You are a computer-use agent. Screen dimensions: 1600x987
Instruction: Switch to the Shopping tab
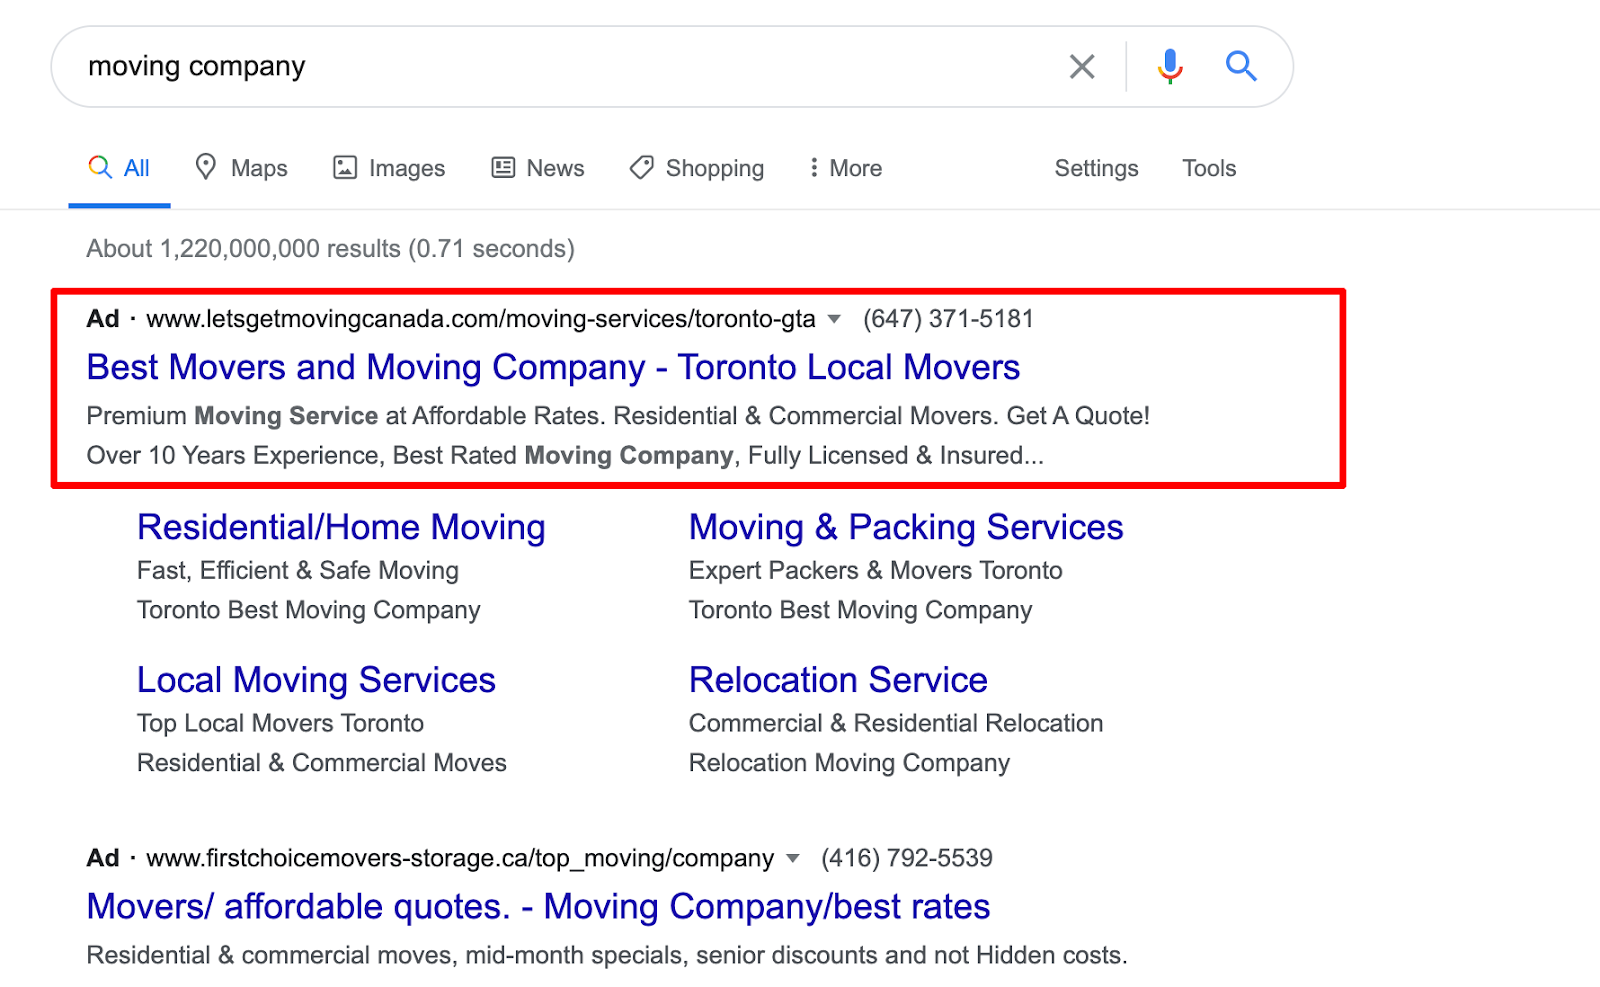[697, 168]
